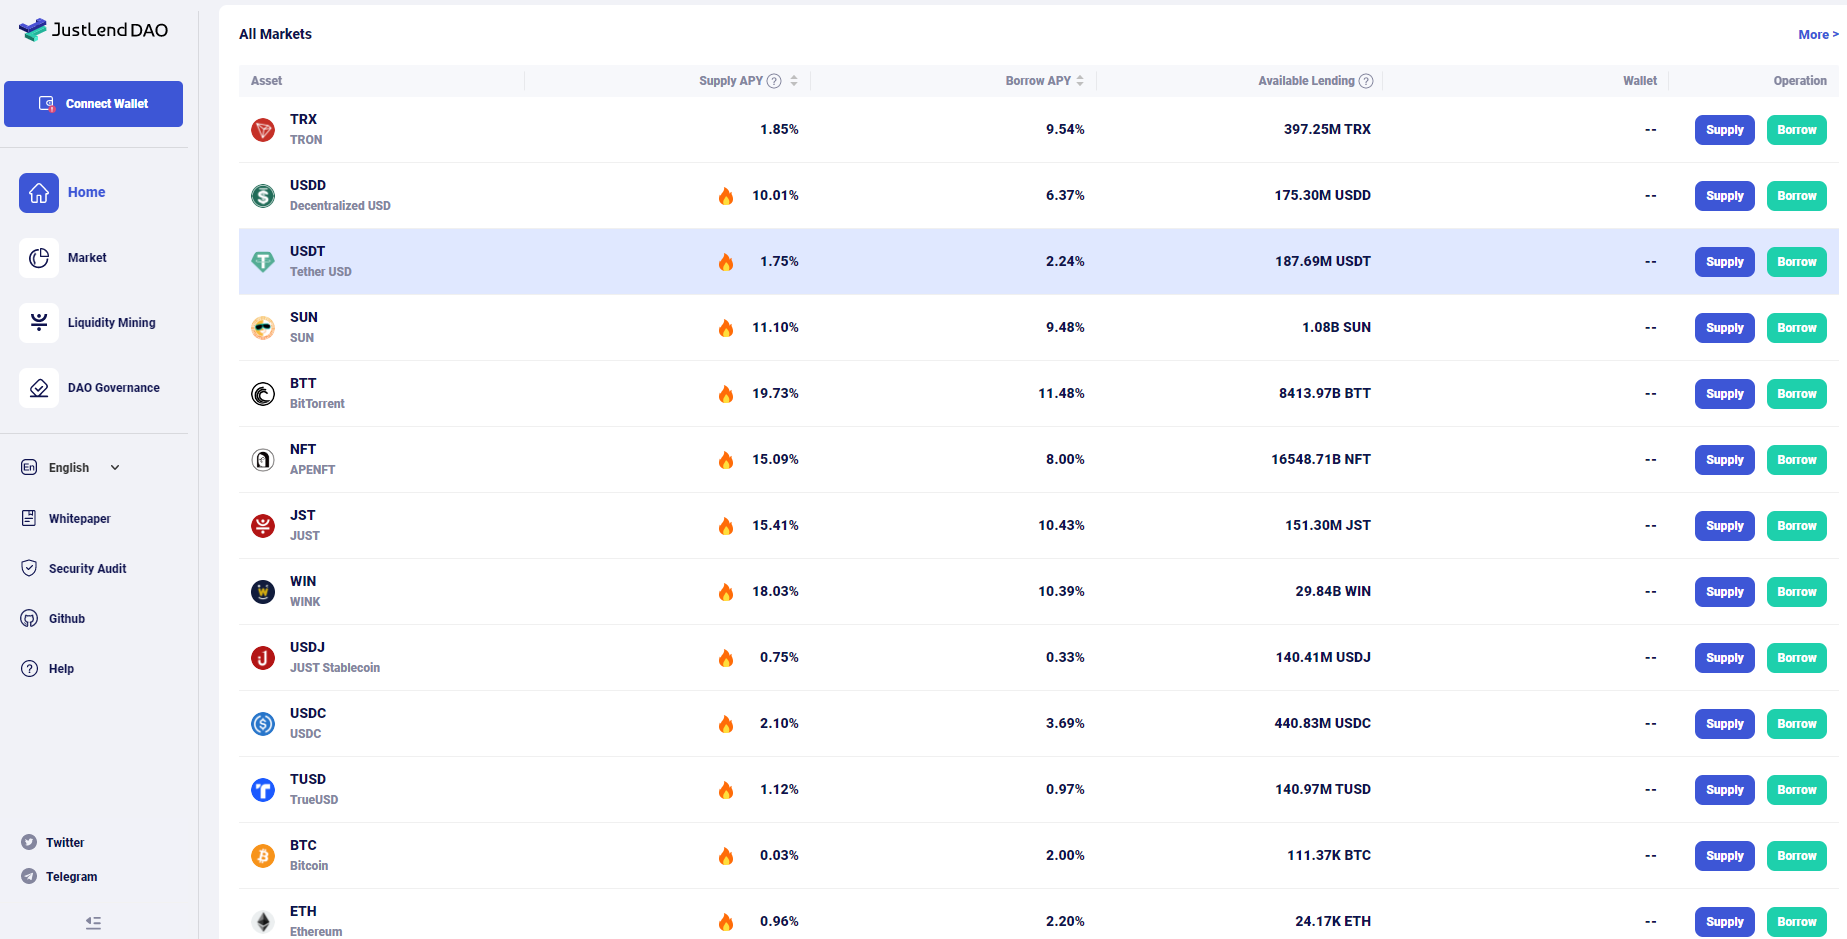Collapse the sidebar using the bottom icon
The width and height of the screenshot is (1847, 939).
point(93,923)
